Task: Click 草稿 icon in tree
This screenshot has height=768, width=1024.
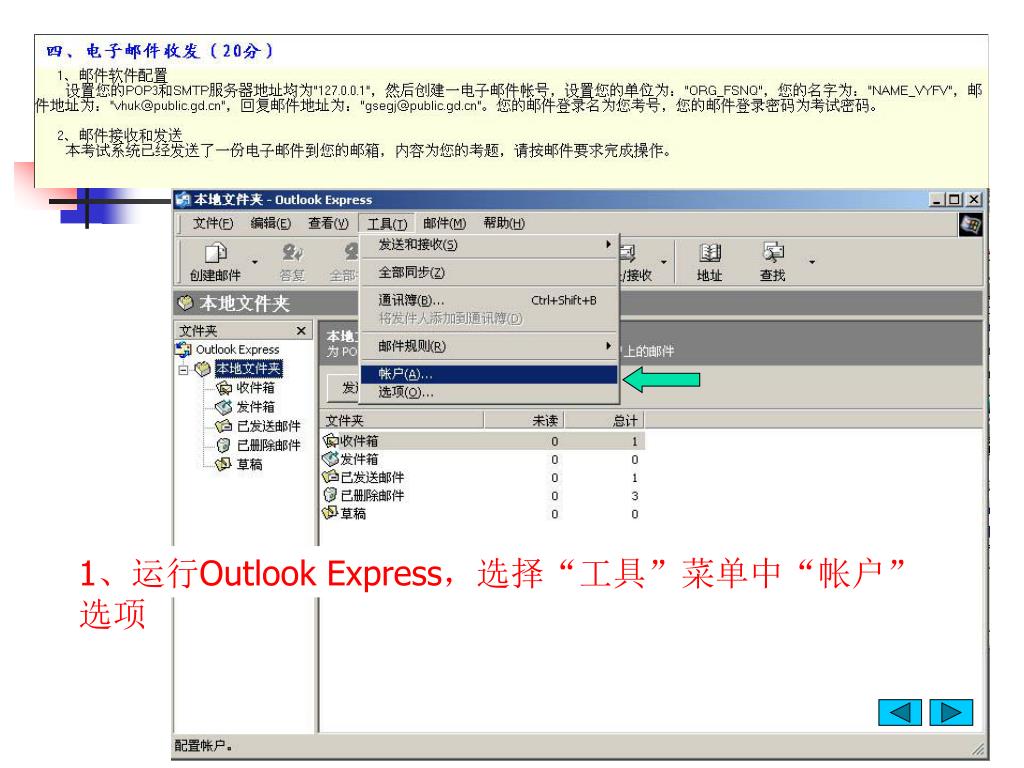Action: tap(224, 464)
